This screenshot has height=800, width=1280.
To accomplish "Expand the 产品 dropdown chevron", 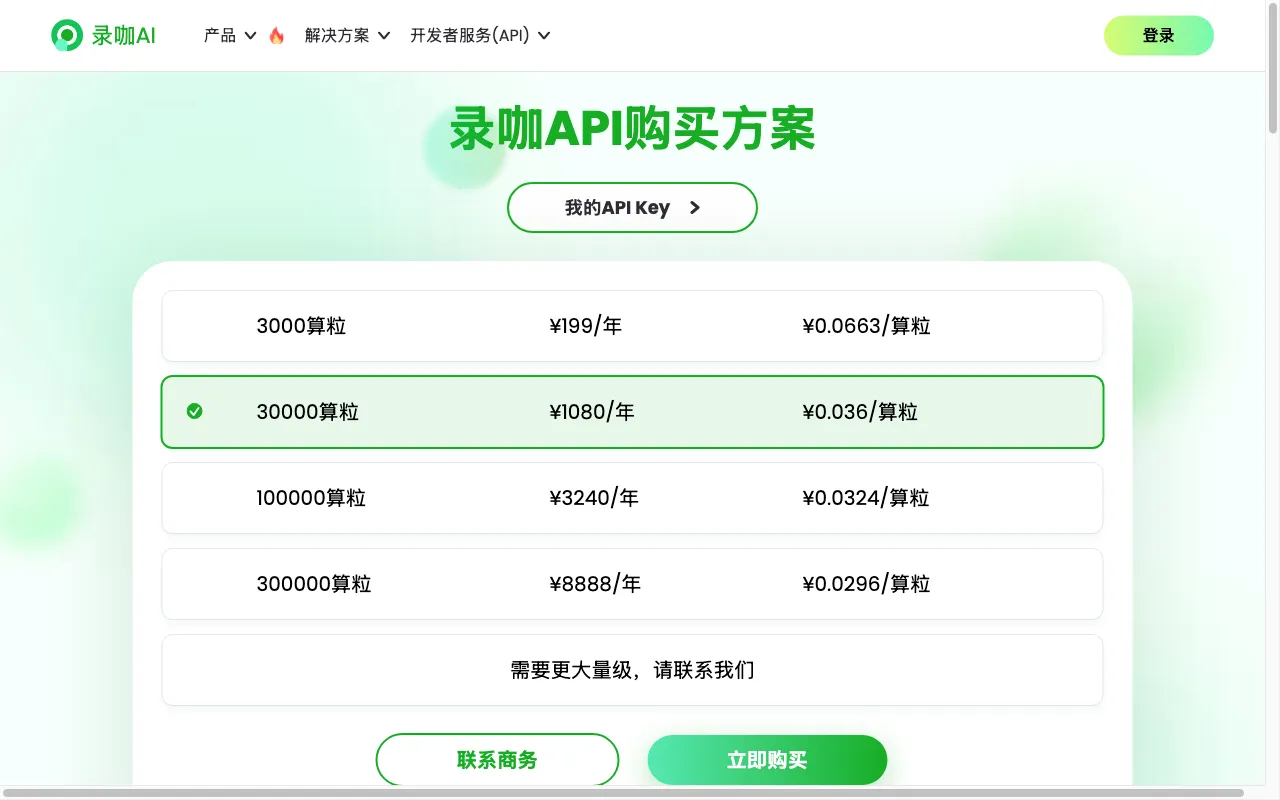I will (x=250, y=36).
